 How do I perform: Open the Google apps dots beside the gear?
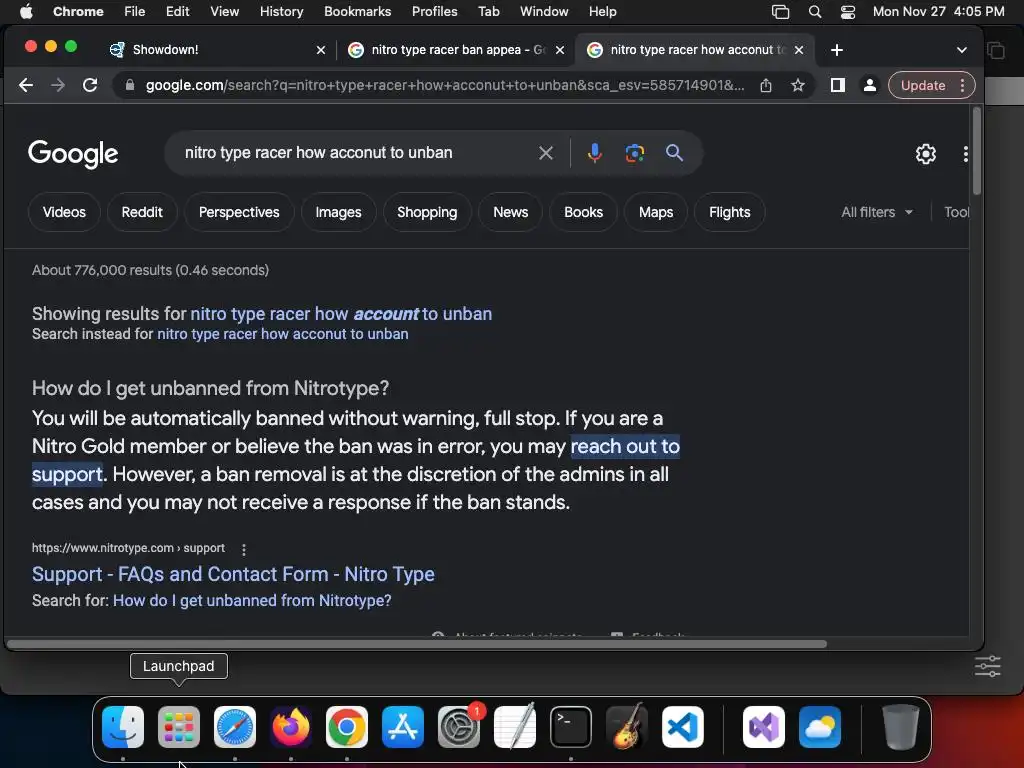click(x=965, y=154)
